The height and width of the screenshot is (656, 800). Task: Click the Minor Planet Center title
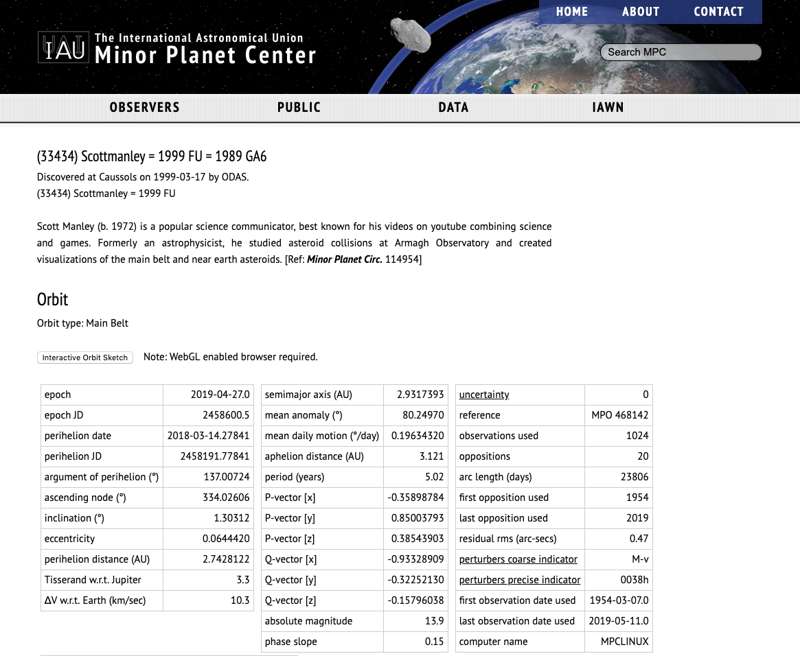point(205,55)
